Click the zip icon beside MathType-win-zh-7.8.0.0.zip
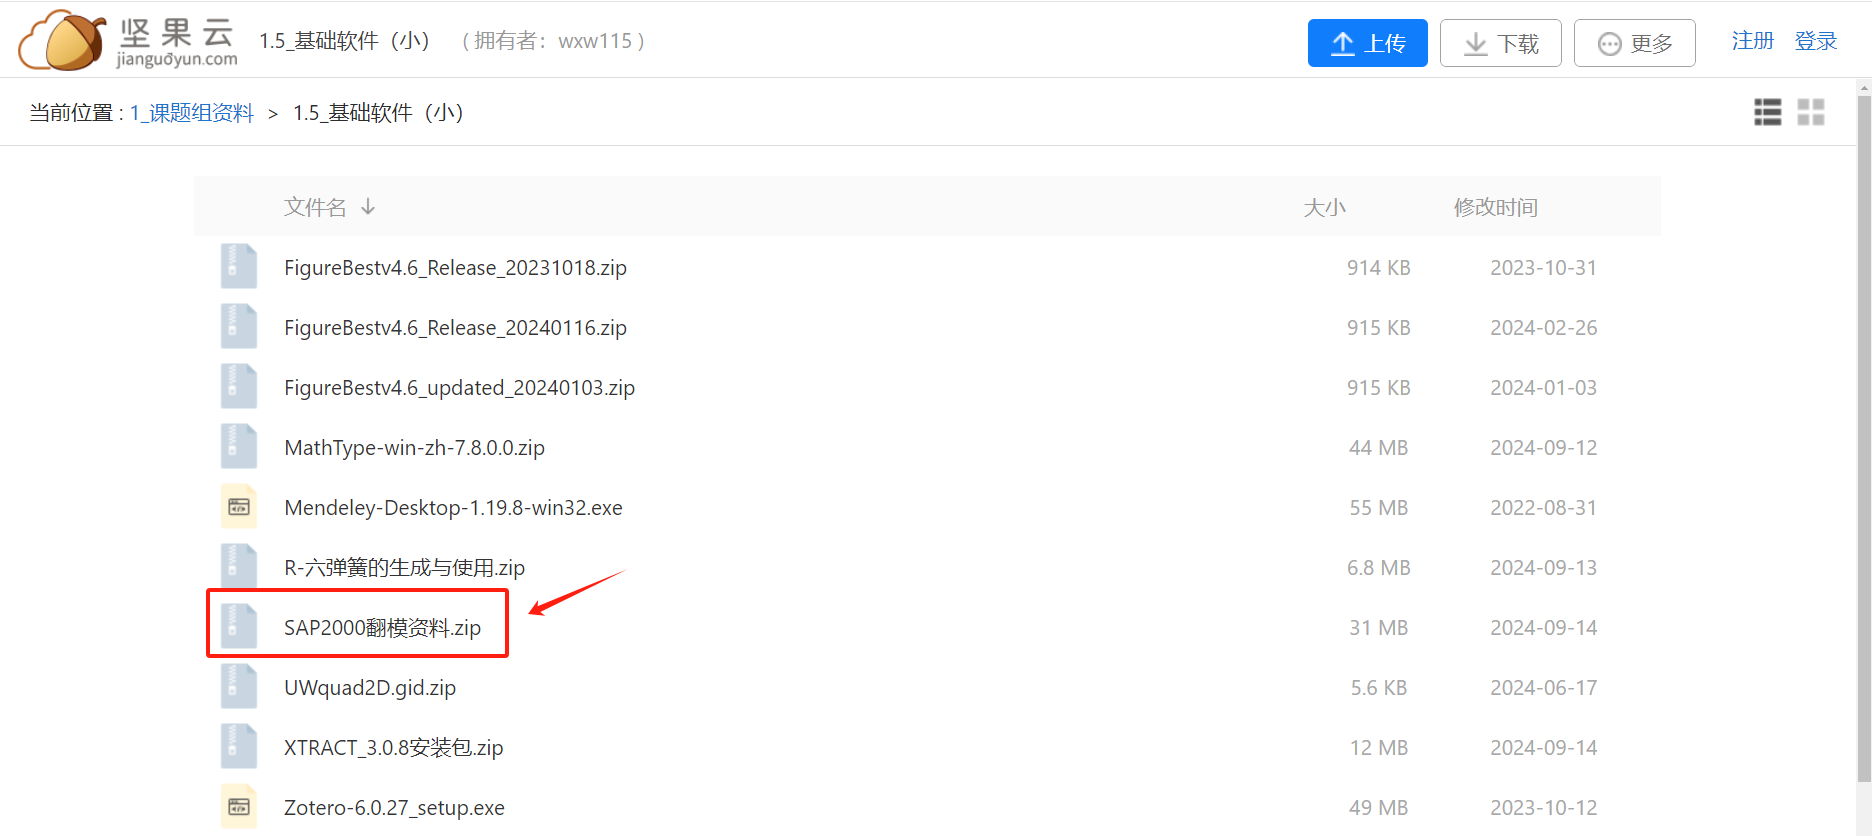 click(x=239, y=447)
